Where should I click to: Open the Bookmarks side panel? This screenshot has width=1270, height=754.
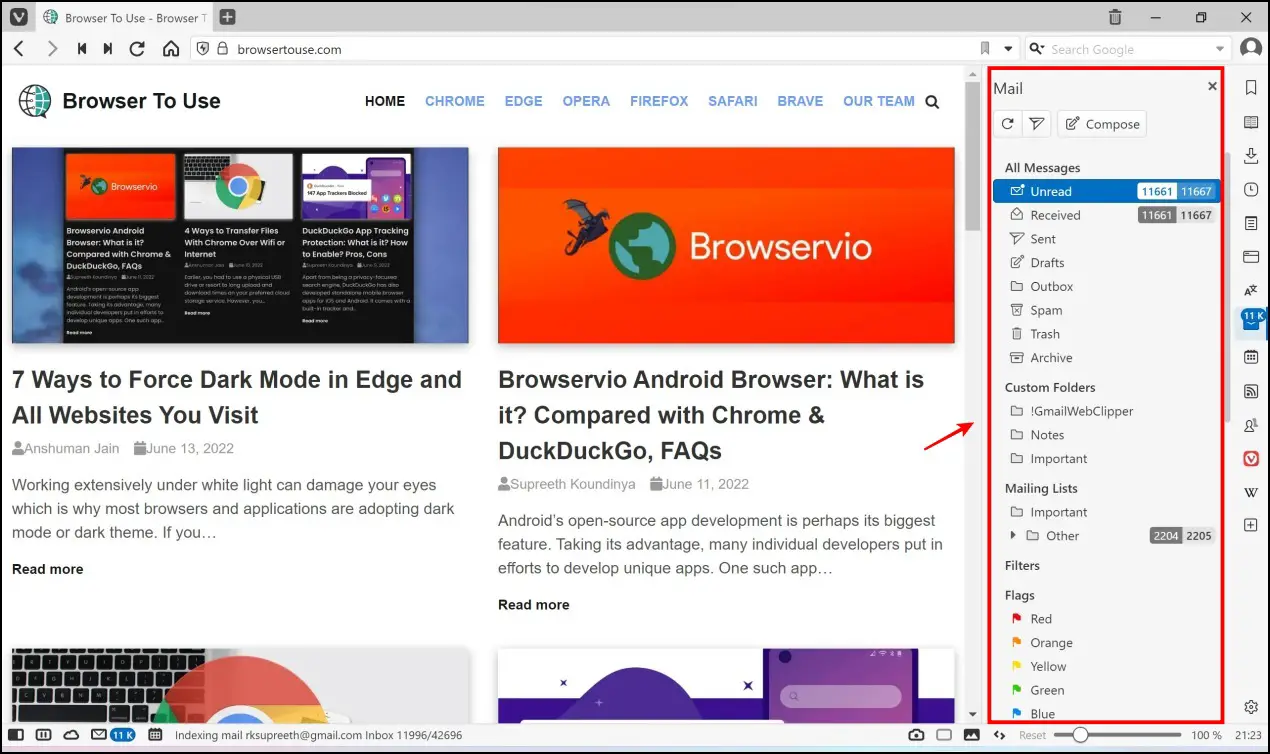[x=1251, y=88]
